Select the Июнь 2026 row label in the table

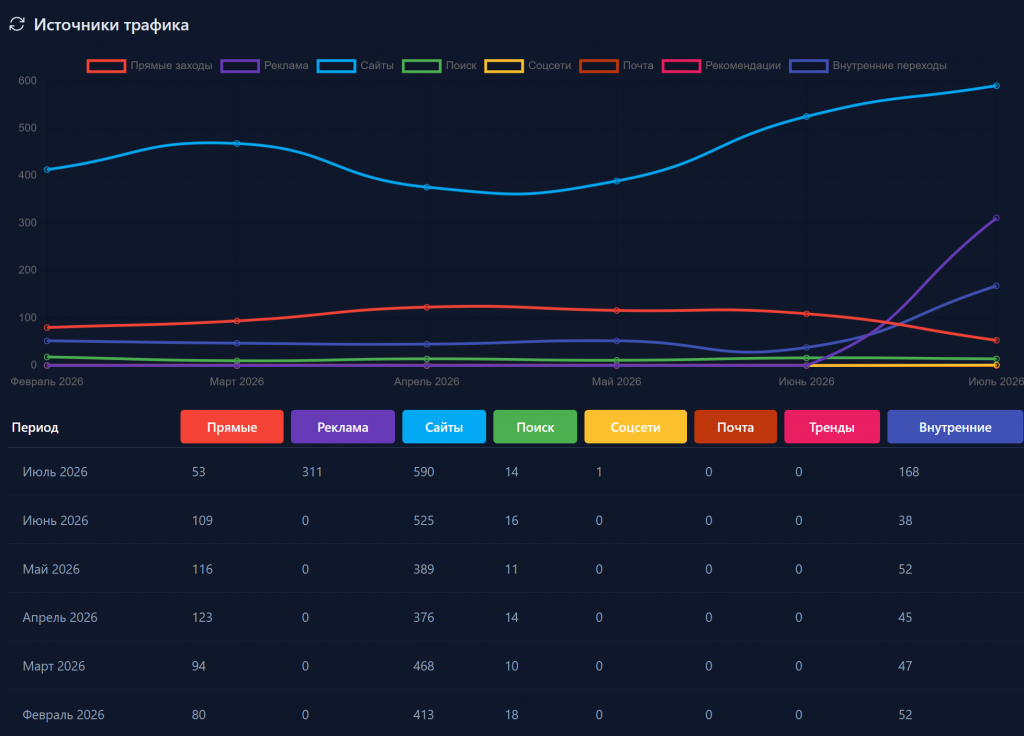[56, 520]
